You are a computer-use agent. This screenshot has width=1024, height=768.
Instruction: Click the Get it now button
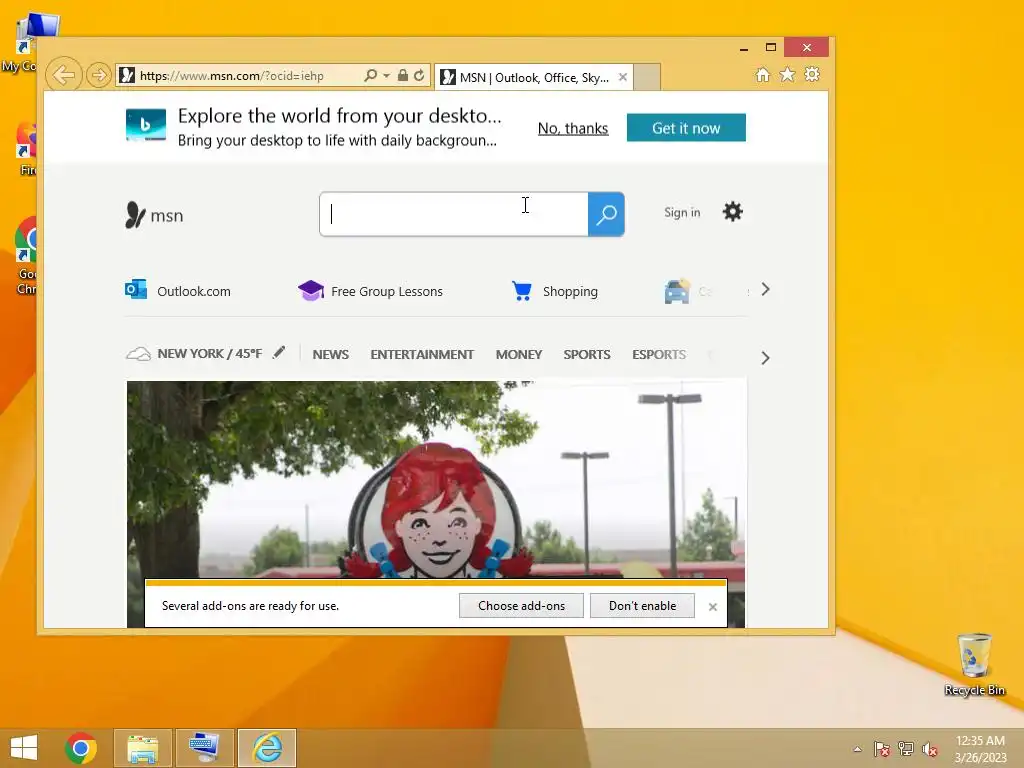click(686, 128)
